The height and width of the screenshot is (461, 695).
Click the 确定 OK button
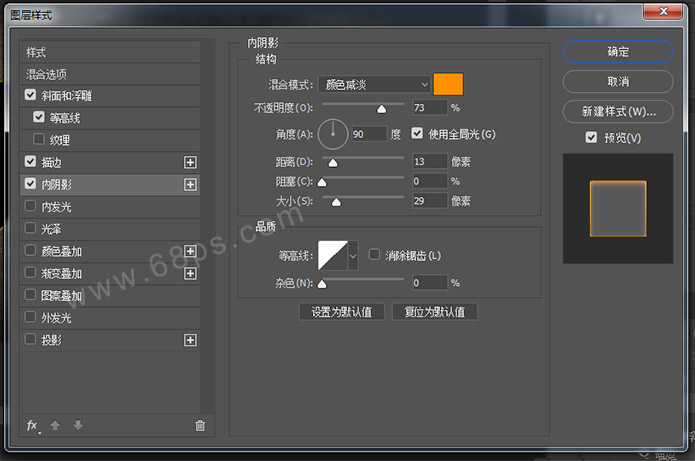pos(618,52)
